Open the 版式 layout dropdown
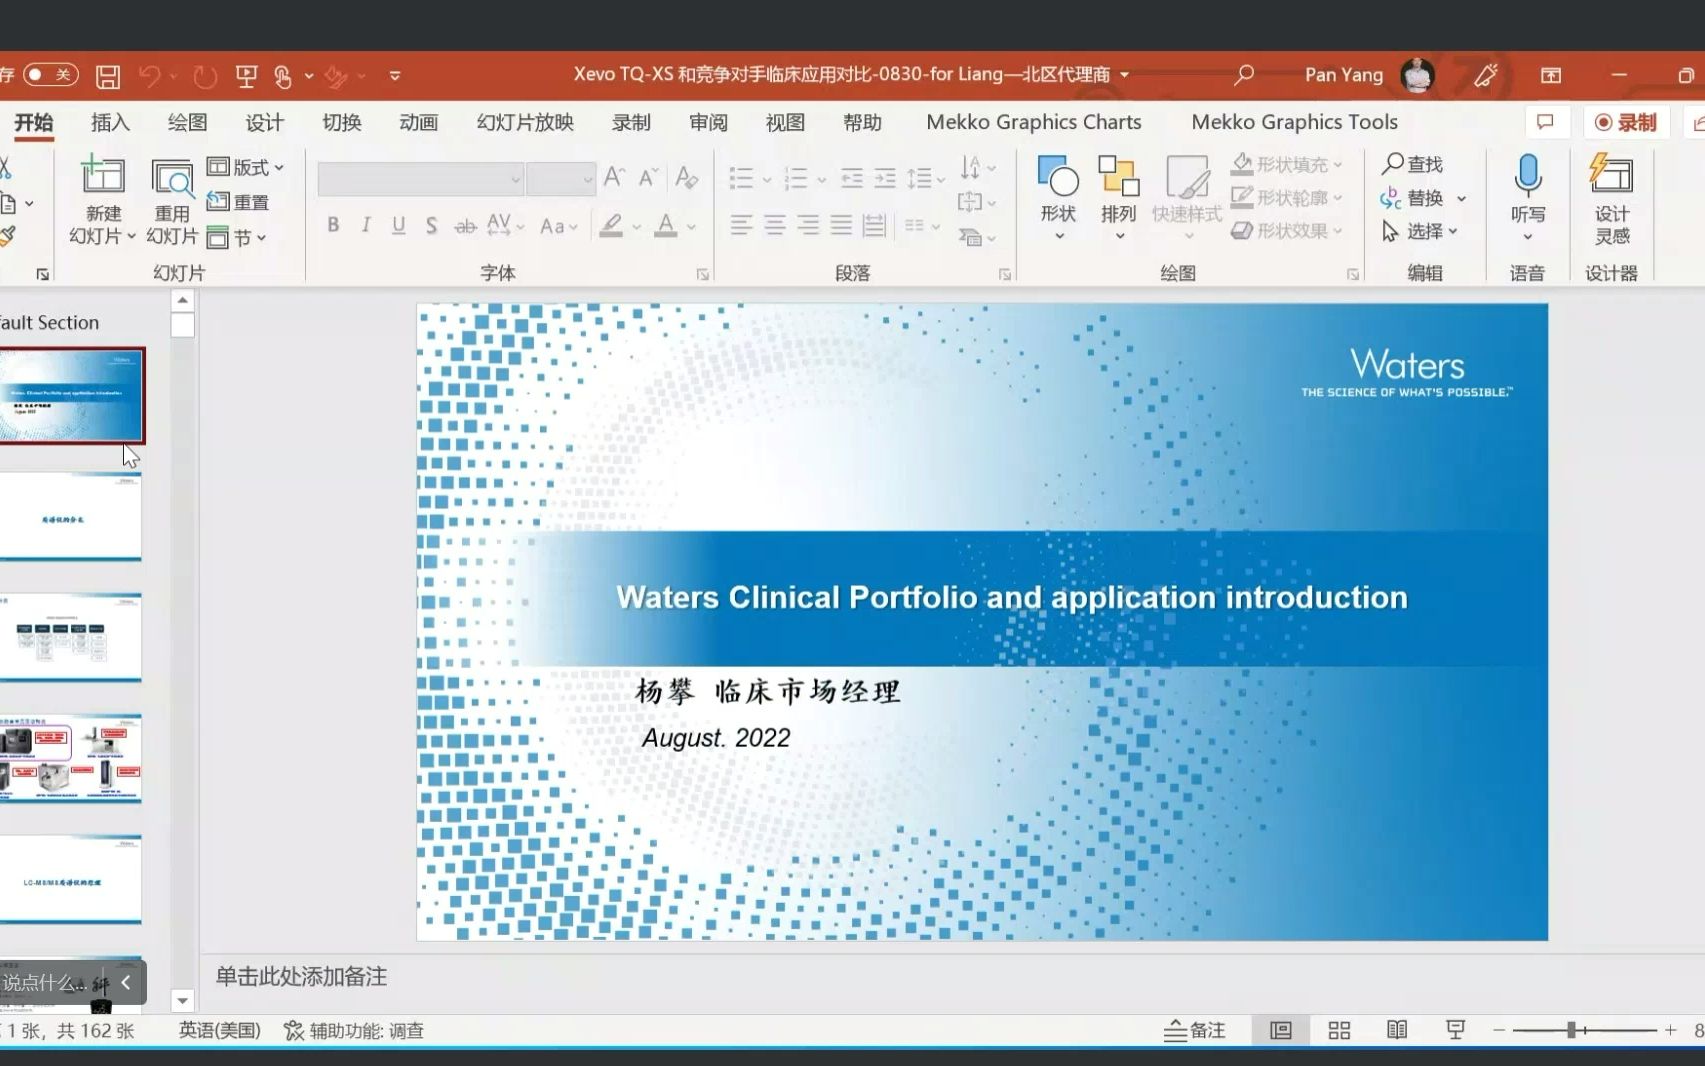This screenshot has height=1066, width=1705. coord(245,167)
